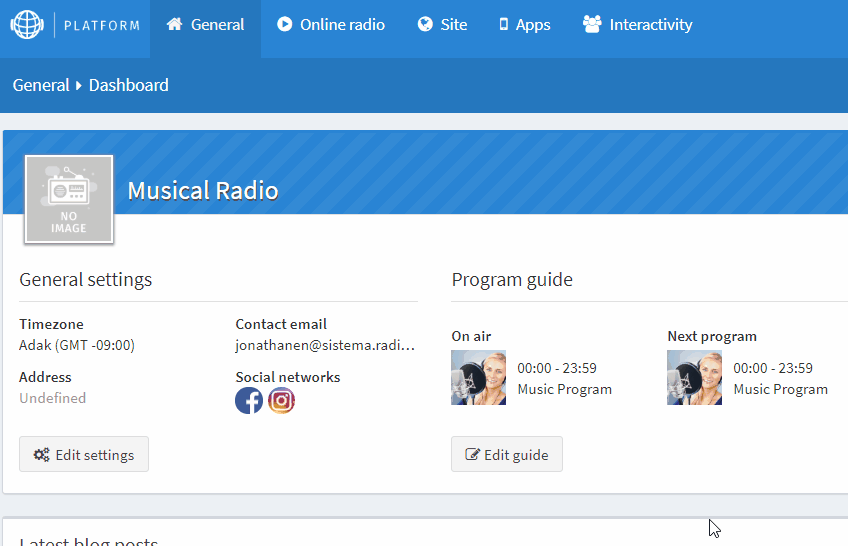This screenshot has height=546, width=848.
Task: Click the Adak (GMT -09:00) timezone value
Action: point(77,345)
